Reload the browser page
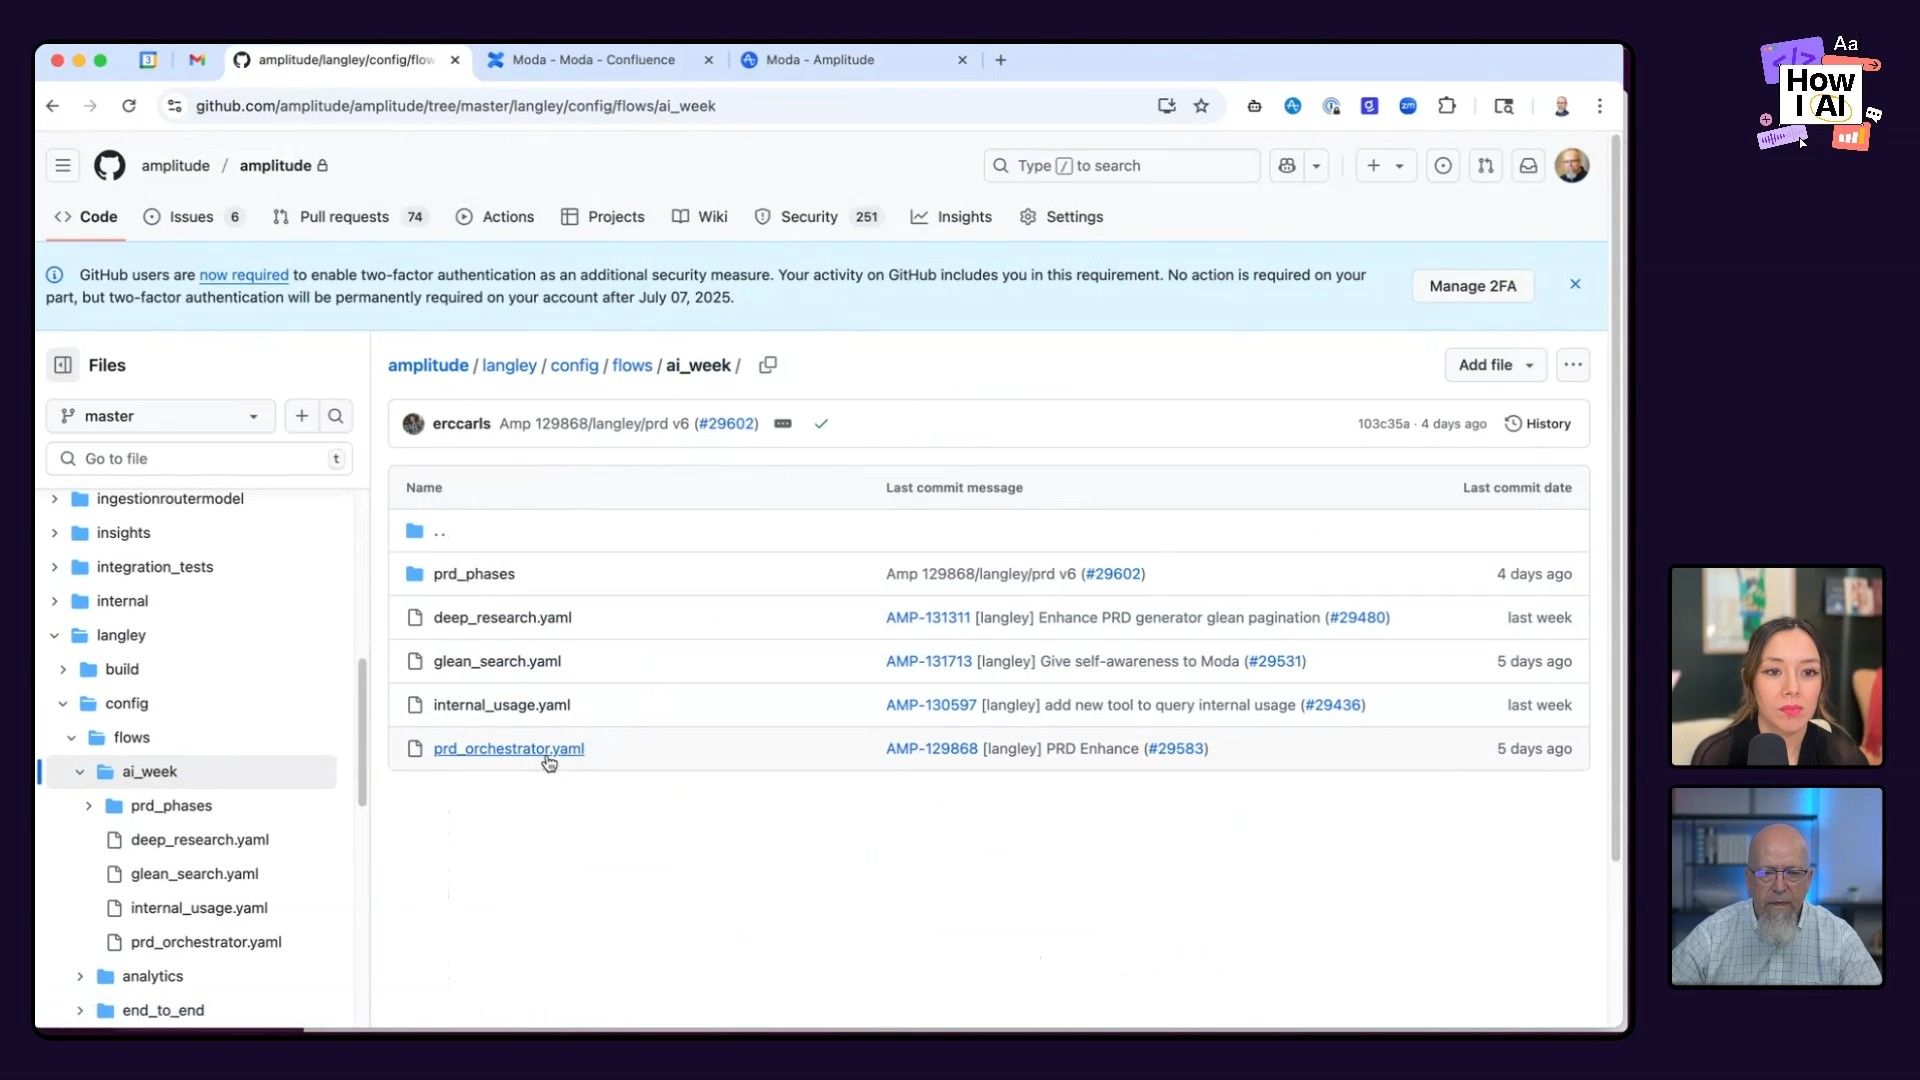This screenshot has height=1080, width=1920. 129,106
